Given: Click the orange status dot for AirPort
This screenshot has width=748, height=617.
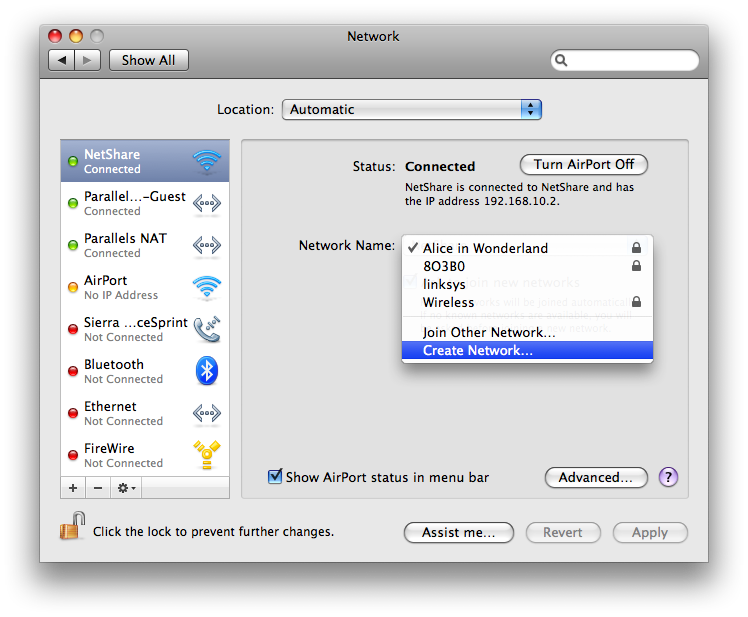Looking at the screenshot, I should 73,287.
